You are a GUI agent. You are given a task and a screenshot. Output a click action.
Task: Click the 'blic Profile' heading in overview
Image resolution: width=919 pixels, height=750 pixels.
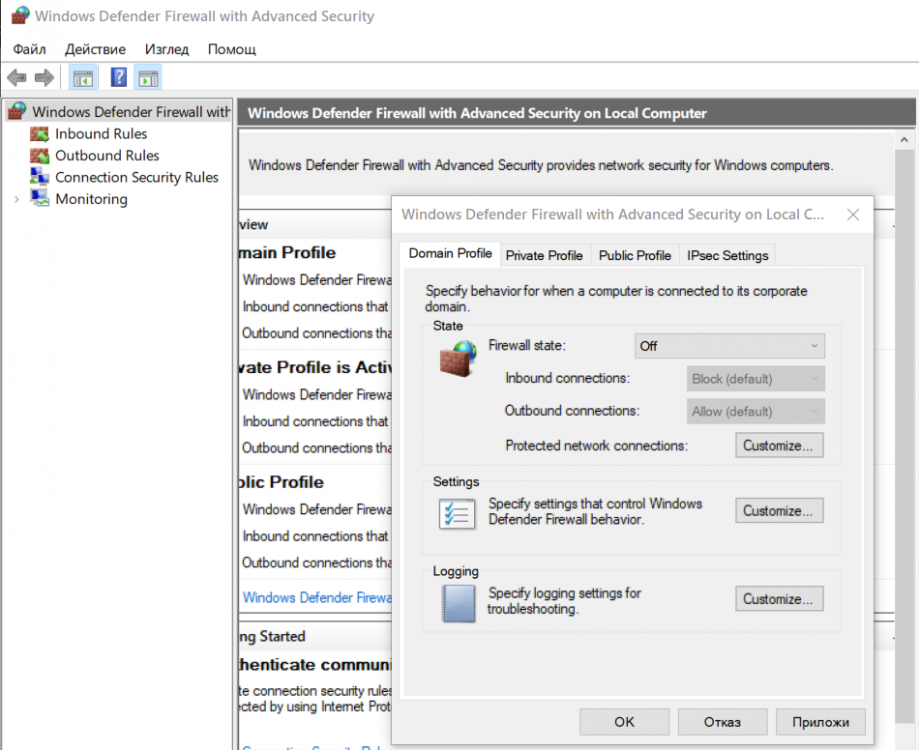click(282, 482)
